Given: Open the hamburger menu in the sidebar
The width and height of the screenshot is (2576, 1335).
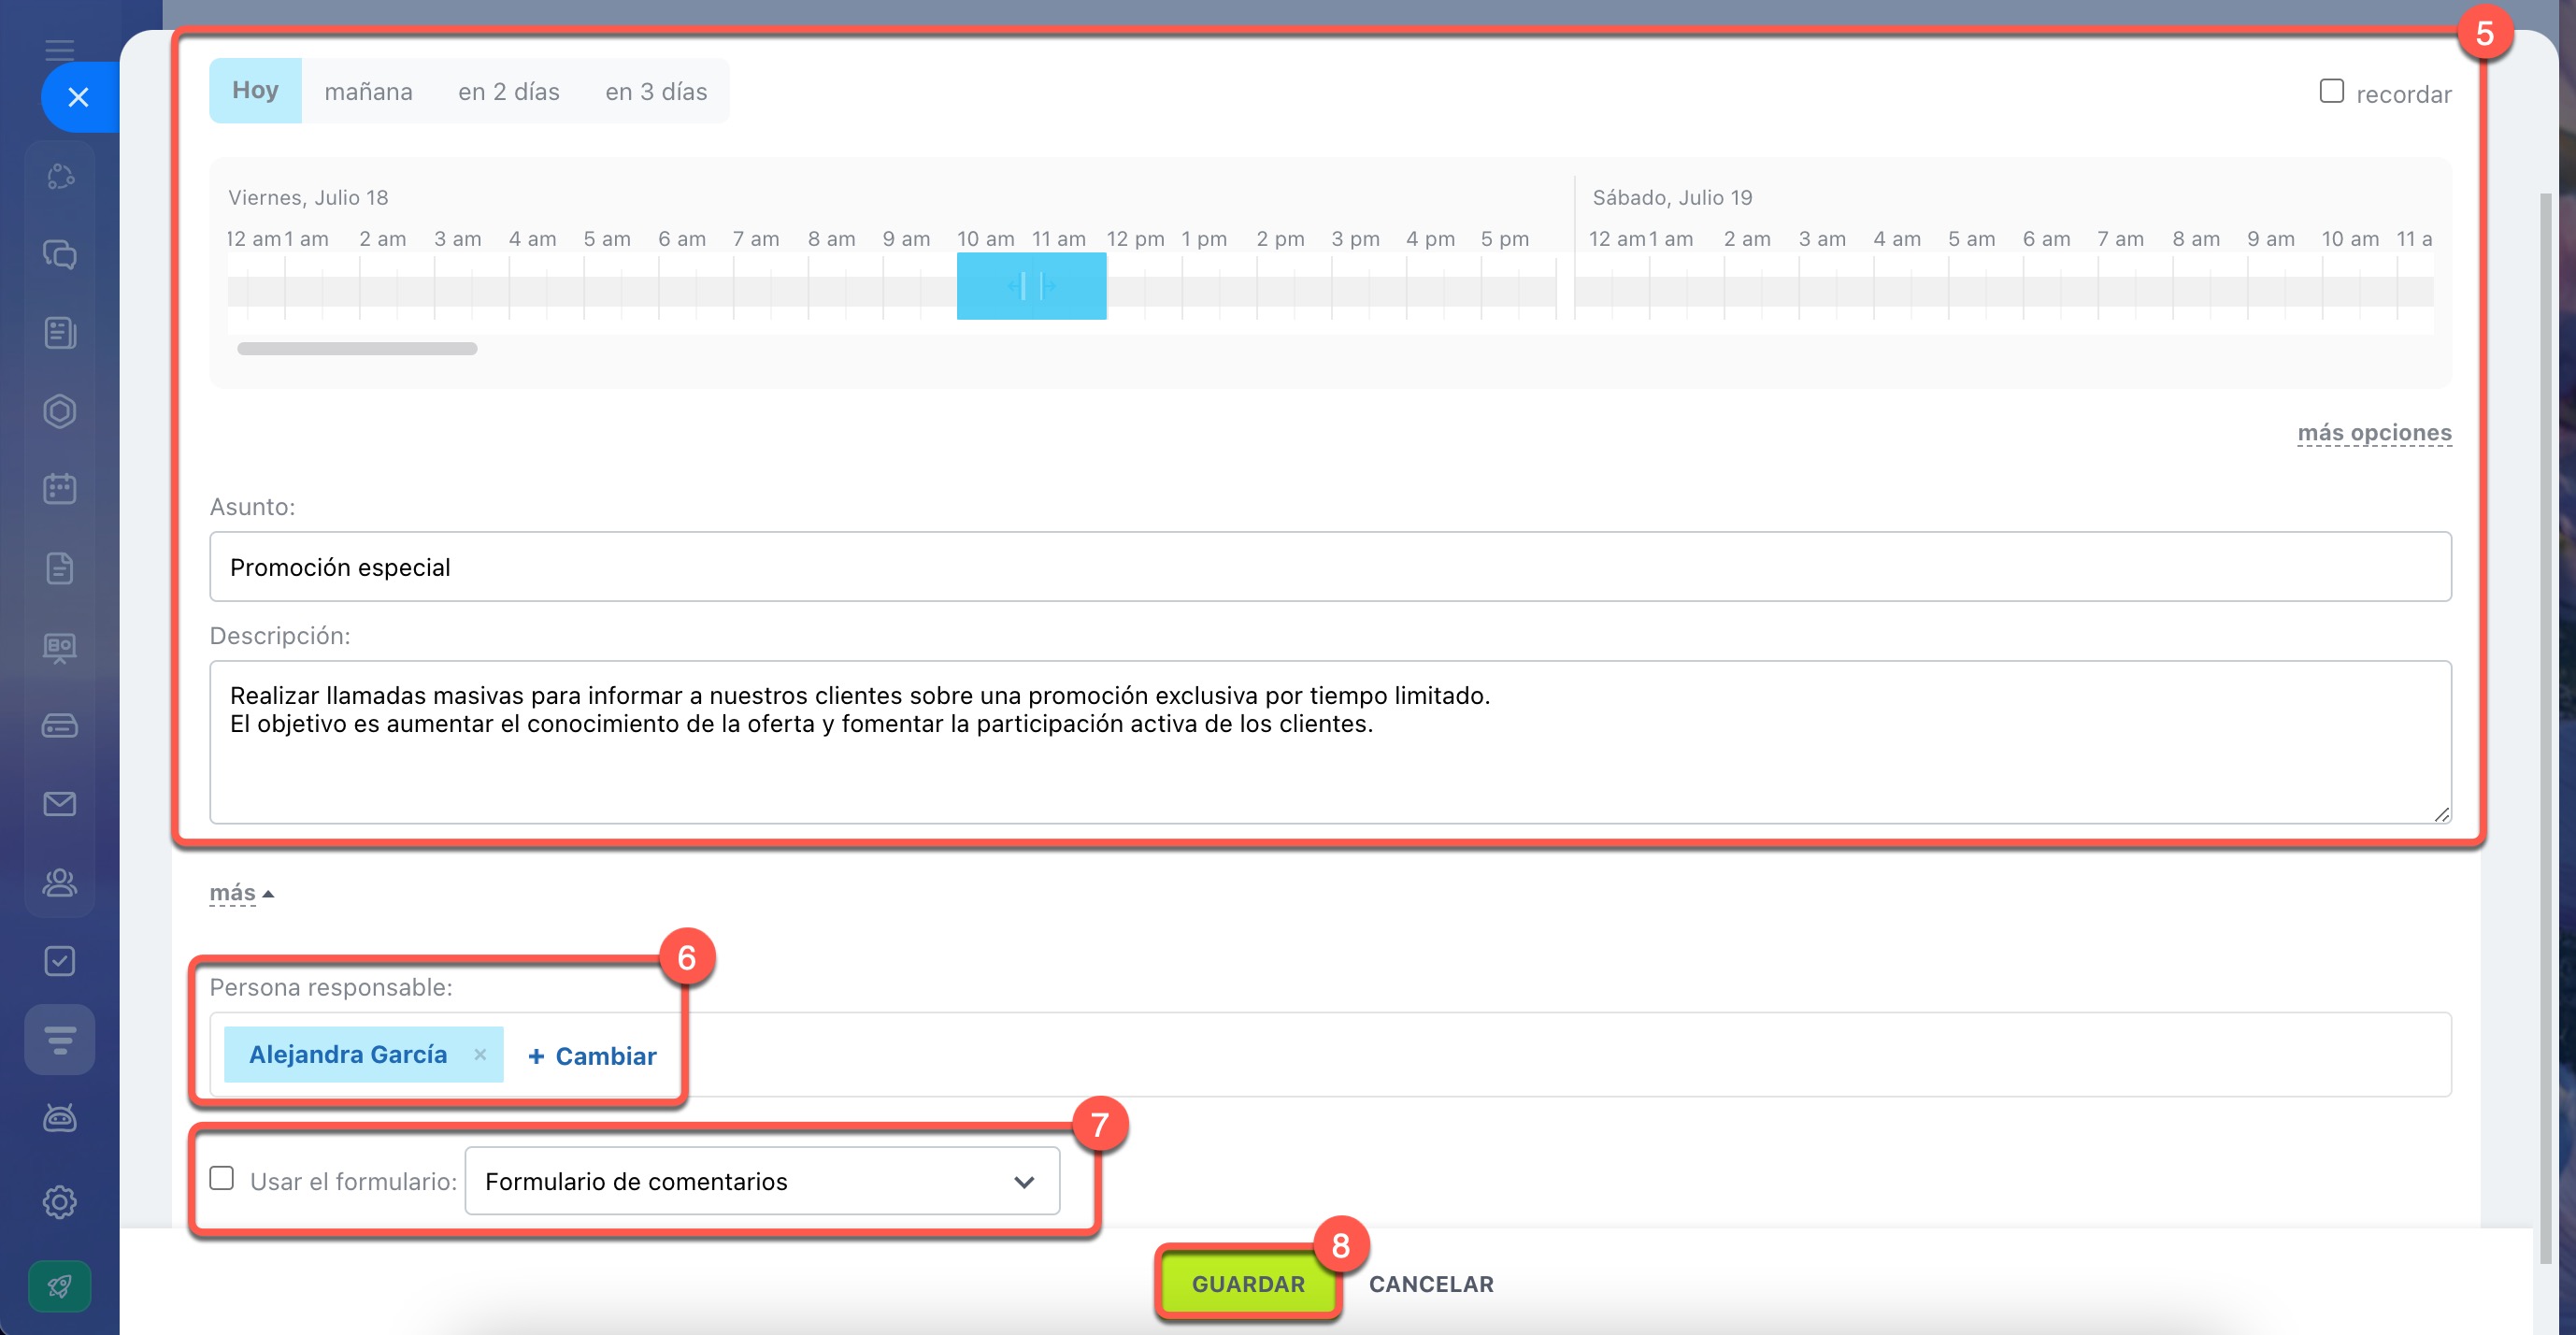Looking at the screenshot, I should 60,50.
